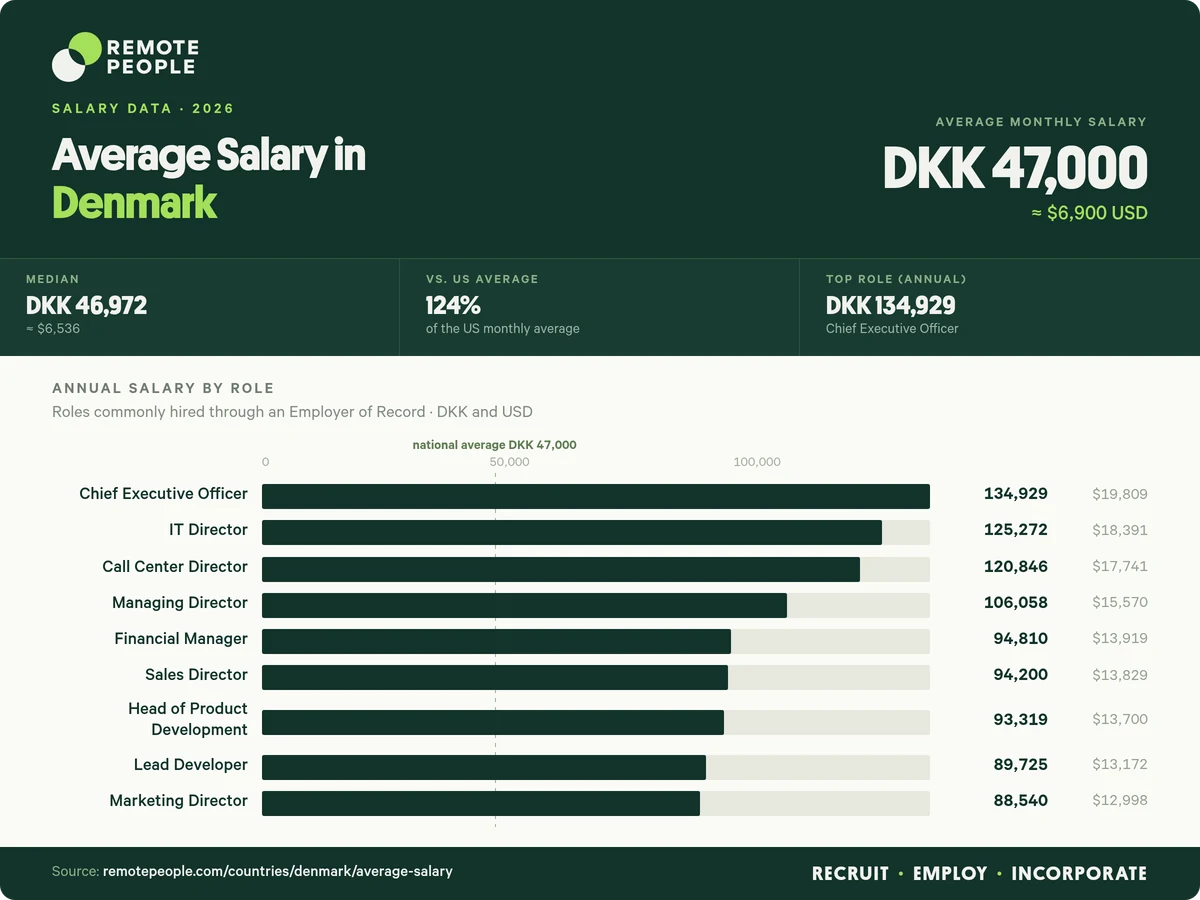Click the 'Sales Director' row label

tap(196, 674)
